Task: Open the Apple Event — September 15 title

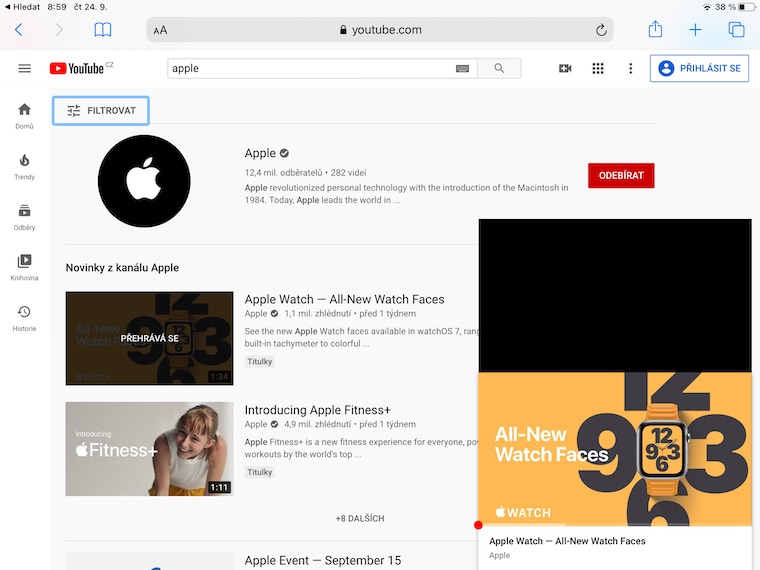Action: [x=323, y=560]
